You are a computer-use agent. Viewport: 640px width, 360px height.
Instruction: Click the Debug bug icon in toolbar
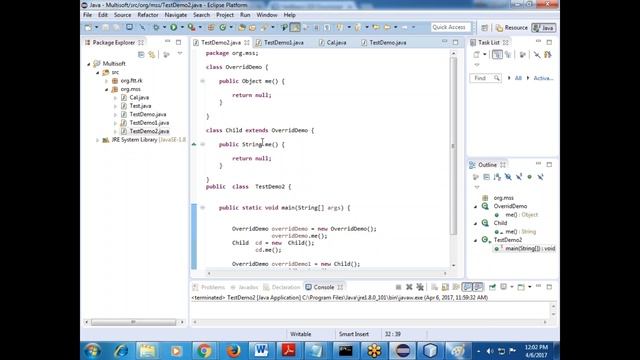coord(156,27)
